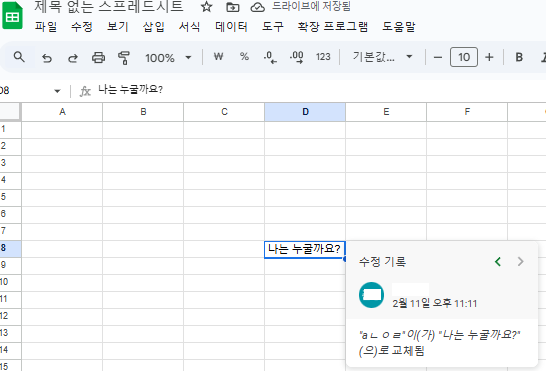Format the cell as percent
Viewport: 549px width, 371px height.
(244, 57)
